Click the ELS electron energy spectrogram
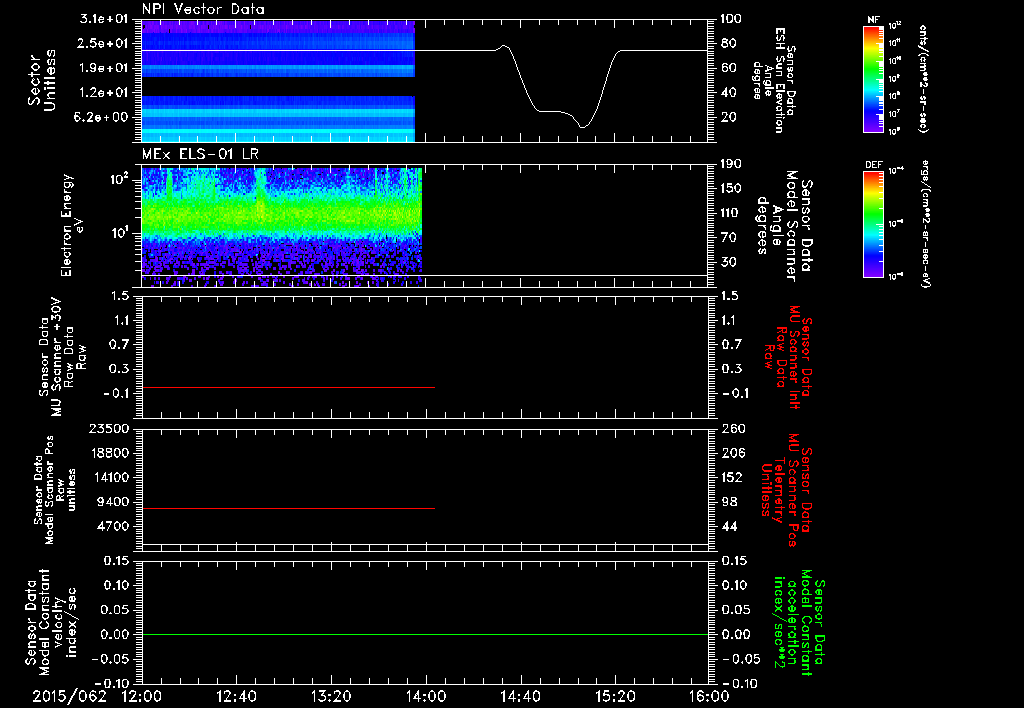The width and height of the screenshot is (1024, 708). 281,226
